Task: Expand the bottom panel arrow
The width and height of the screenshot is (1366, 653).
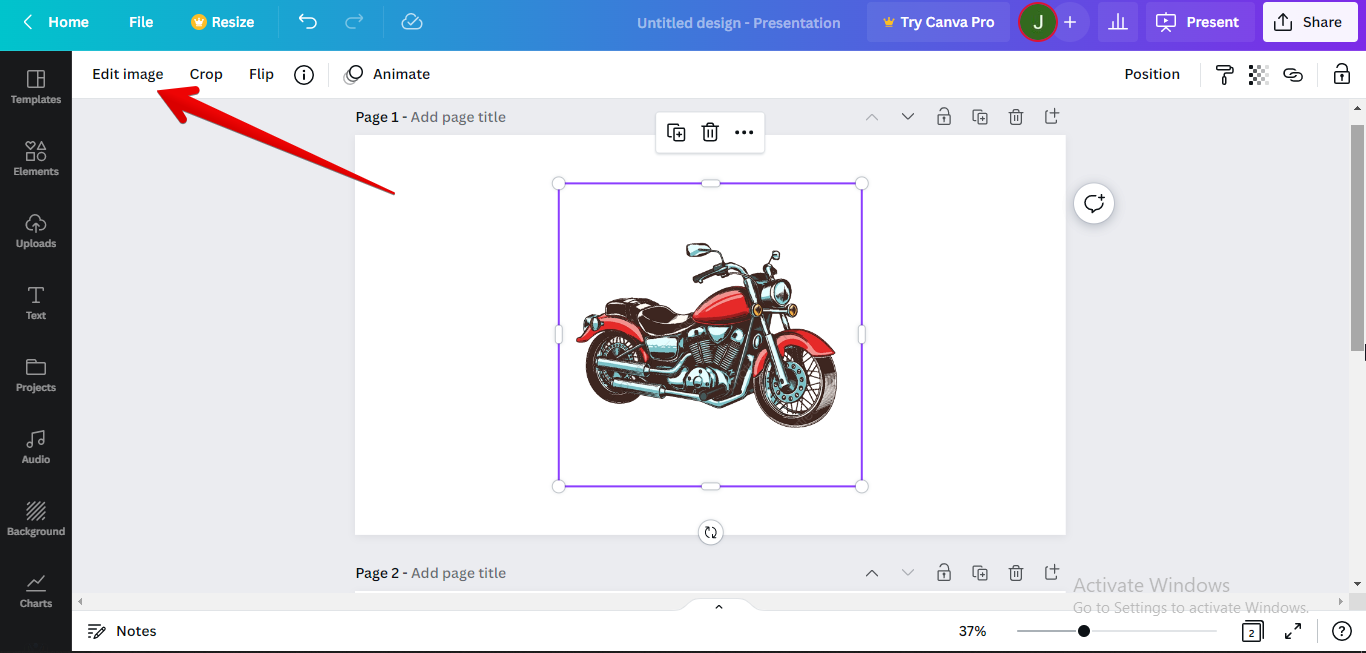Action: 717,606
